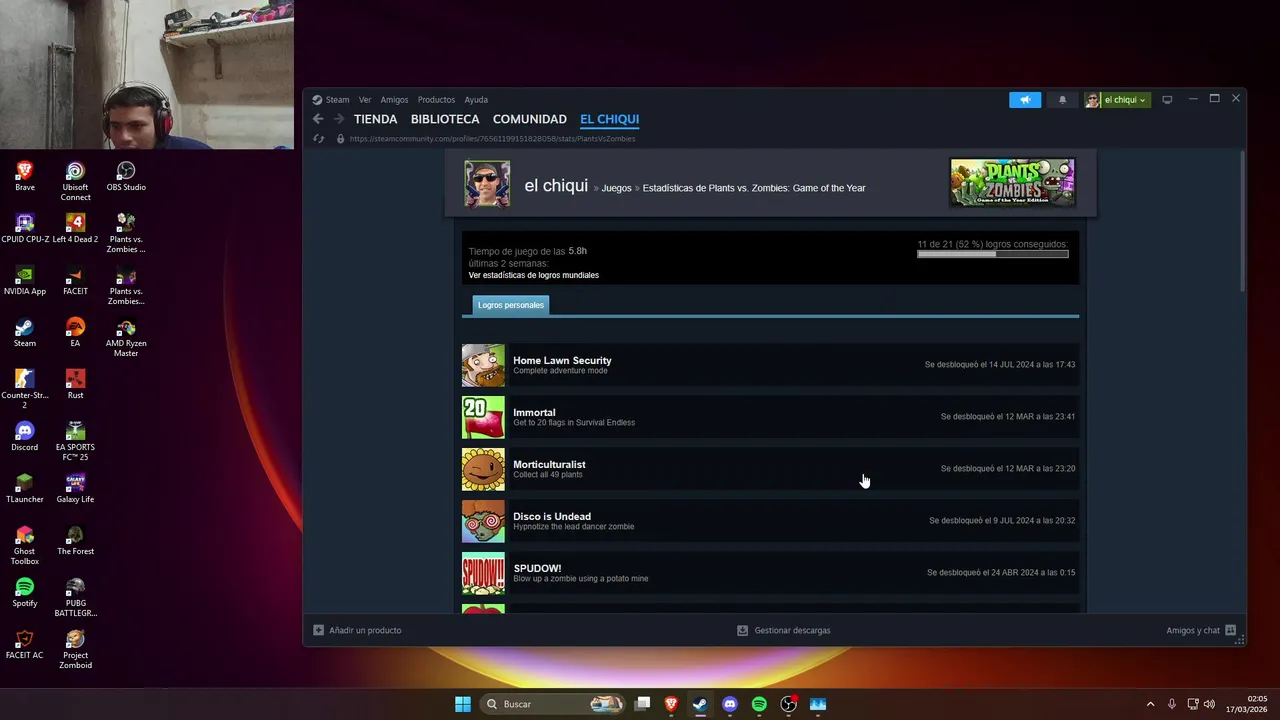
Task: Select the Logros personales tab
Action: click(x=511, y=305)
